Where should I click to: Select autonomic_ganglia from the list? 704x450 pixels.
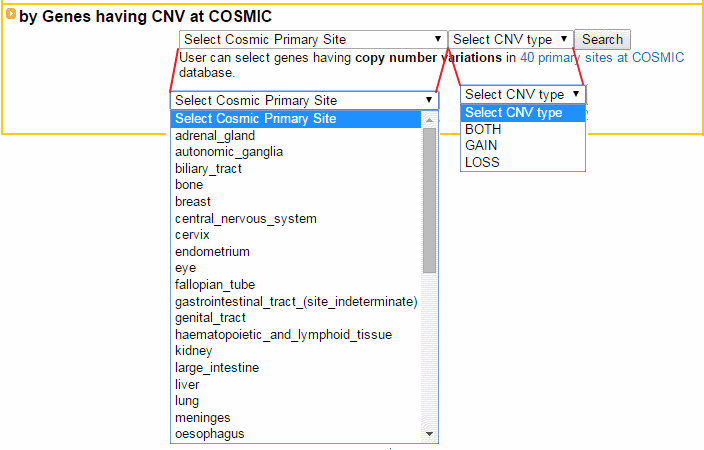click(x=295, y=152)
